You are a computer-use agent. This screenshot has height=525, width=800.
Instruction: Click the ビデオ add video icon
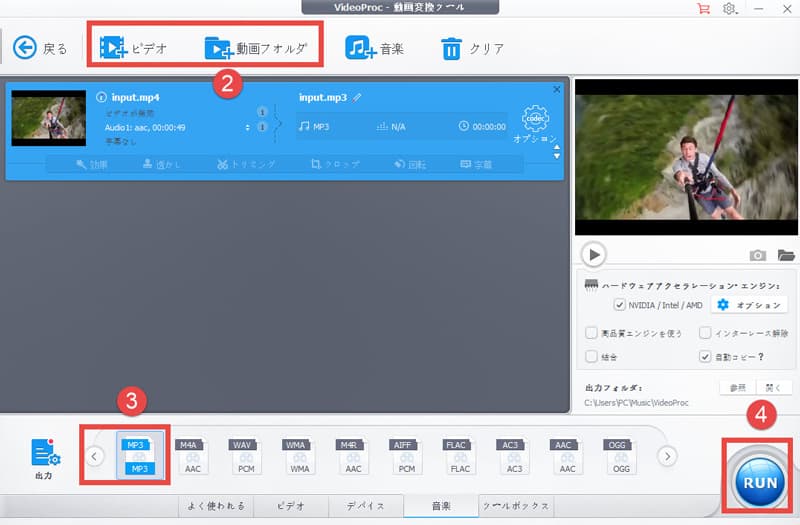[x=113, y=47]
